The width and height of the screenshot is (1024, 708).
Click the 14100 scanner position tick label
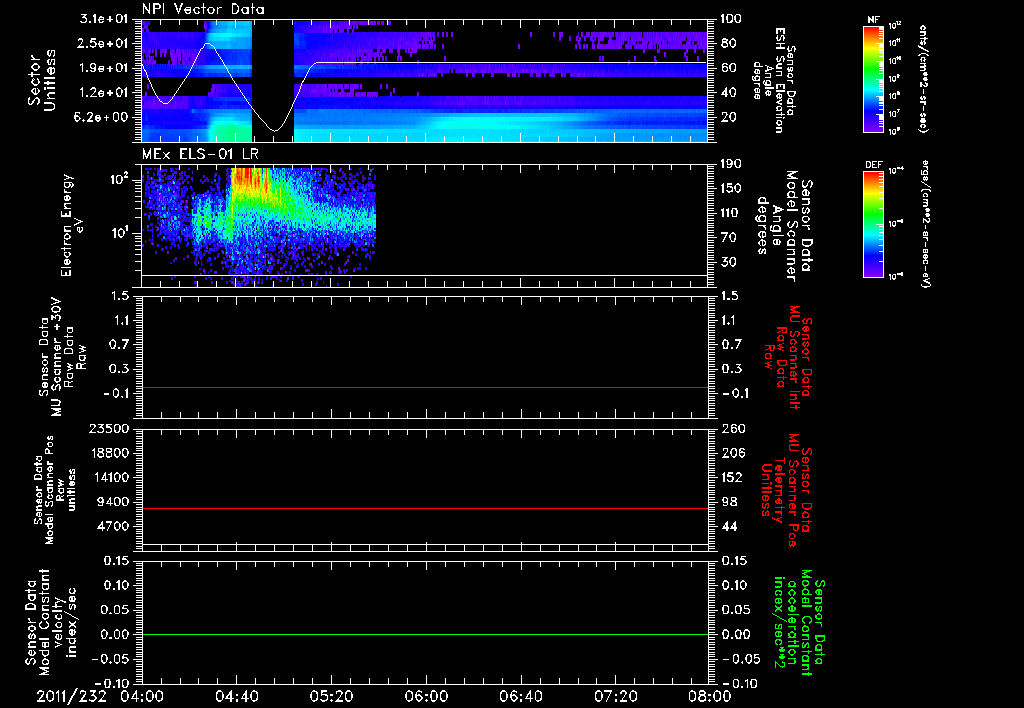pos(110,477)
